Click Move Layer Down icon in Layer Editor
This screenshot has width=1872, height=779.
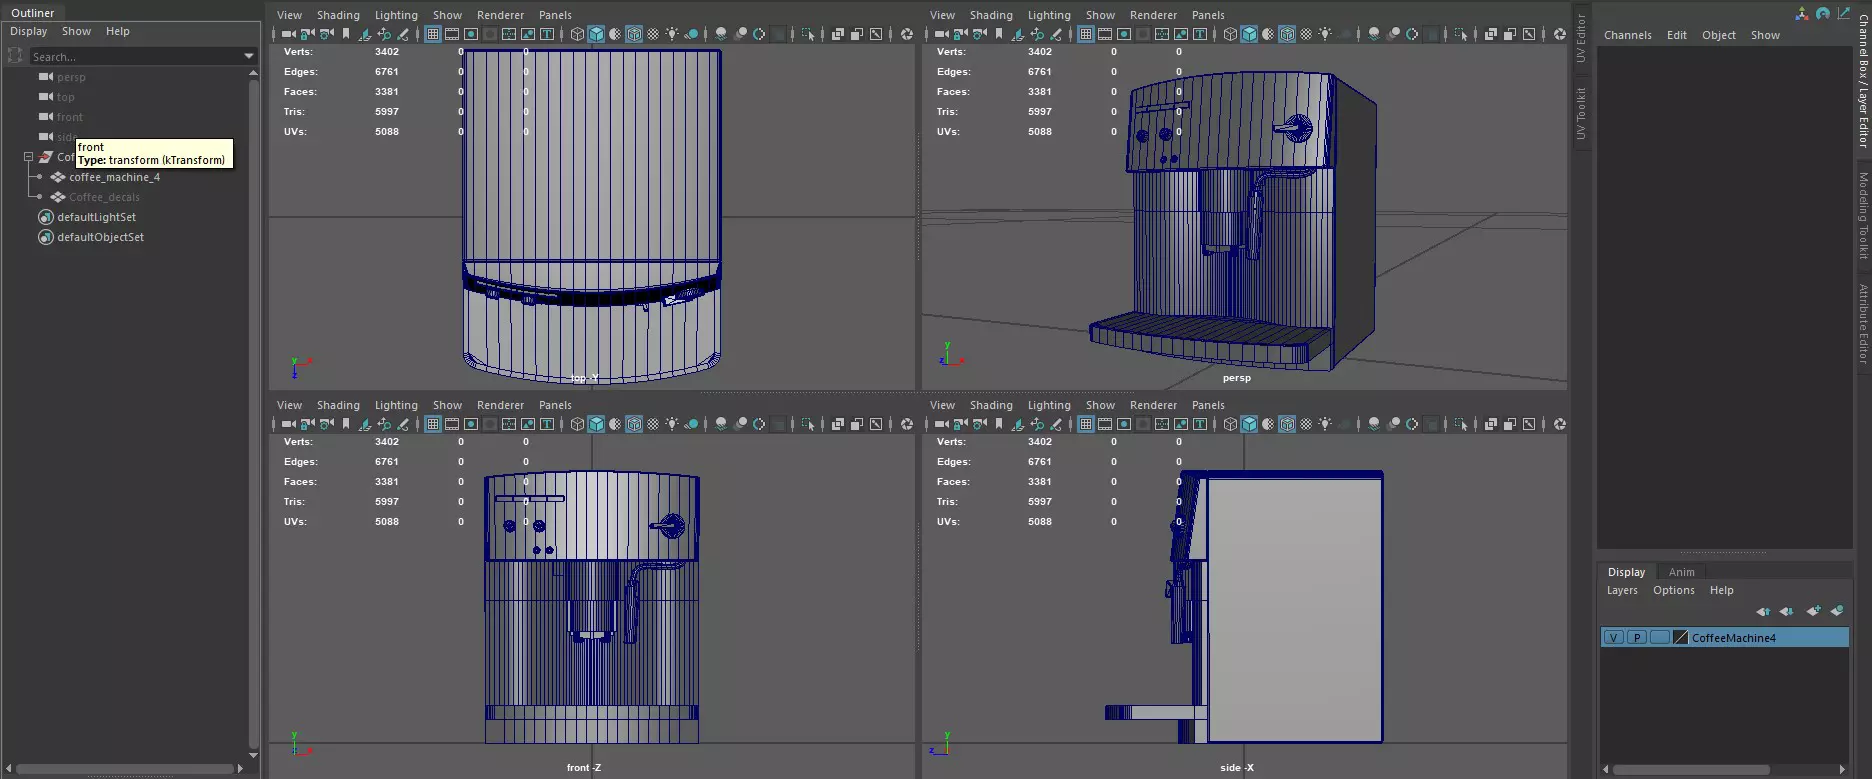1786,610
